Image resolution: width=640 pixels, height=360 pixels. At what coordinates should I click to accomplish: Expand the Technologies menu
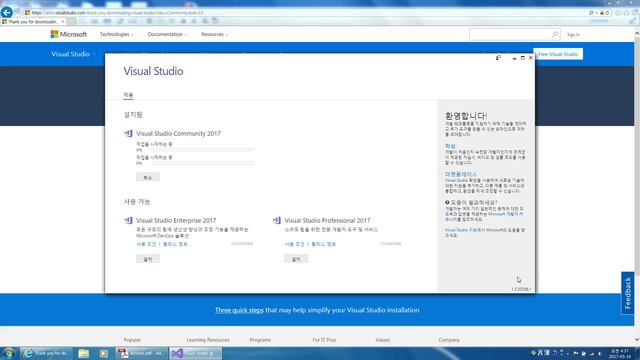[116, 34]
